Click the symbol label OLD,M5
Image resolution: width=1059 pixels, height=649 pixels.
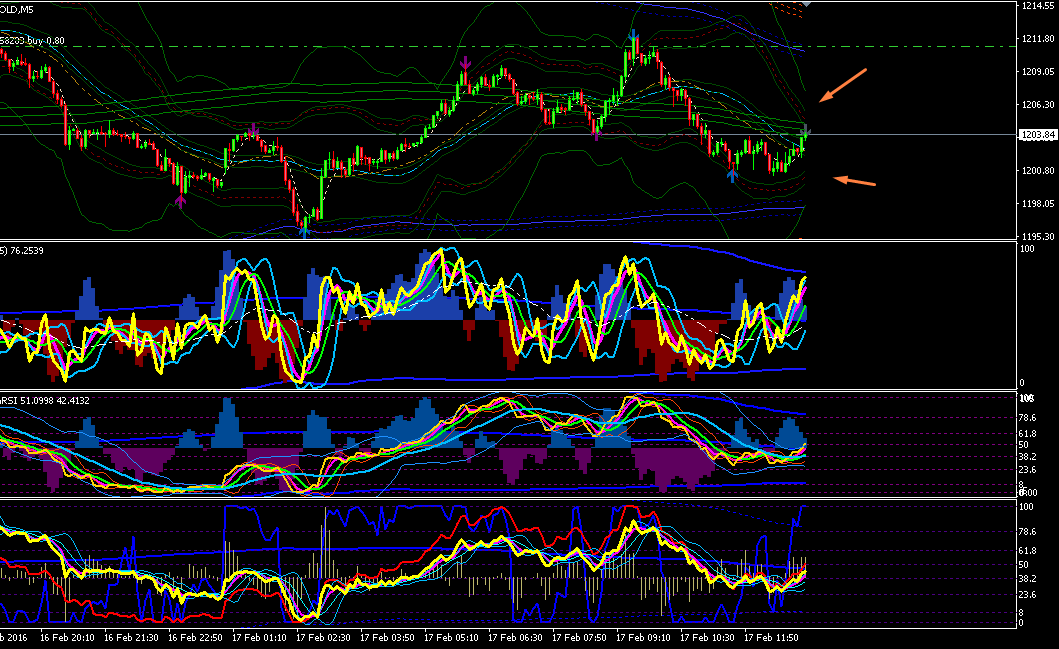17,9
